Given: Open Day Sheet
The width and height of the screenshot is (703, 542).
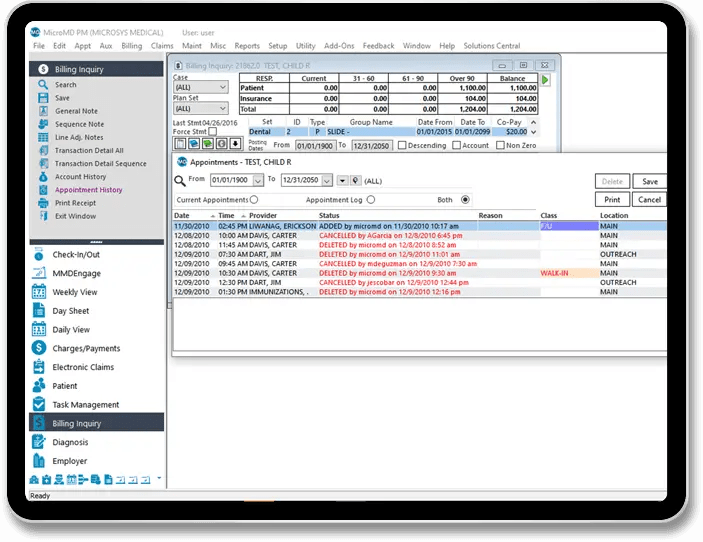Looking at the screenshot, I should [x=70, y=311].
